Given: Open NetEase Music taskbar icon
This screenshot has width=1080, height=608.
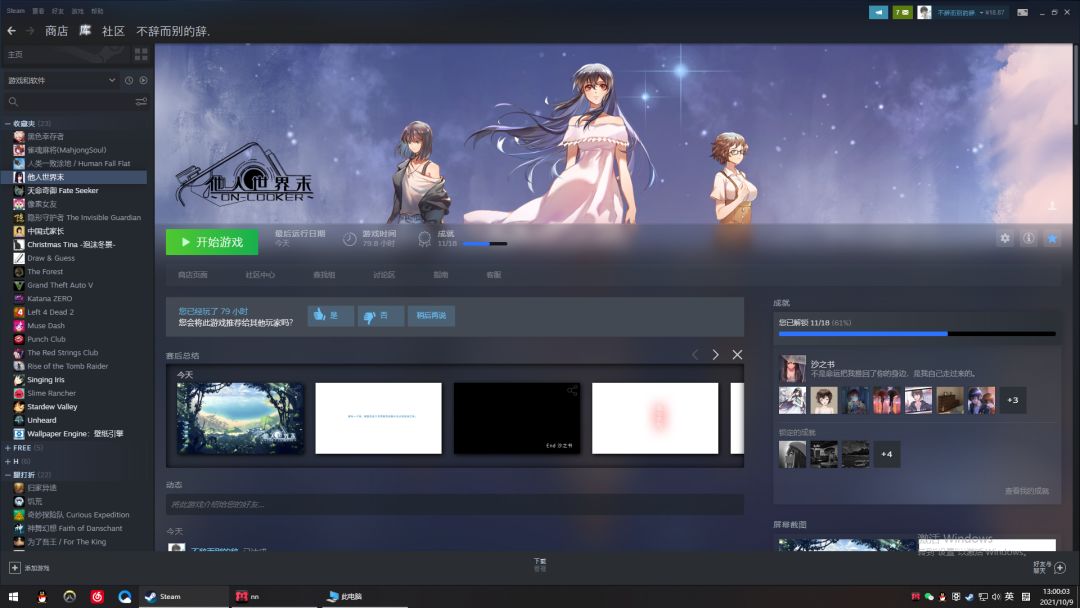Looking at the screenshot, I should (x=97, y=597).
